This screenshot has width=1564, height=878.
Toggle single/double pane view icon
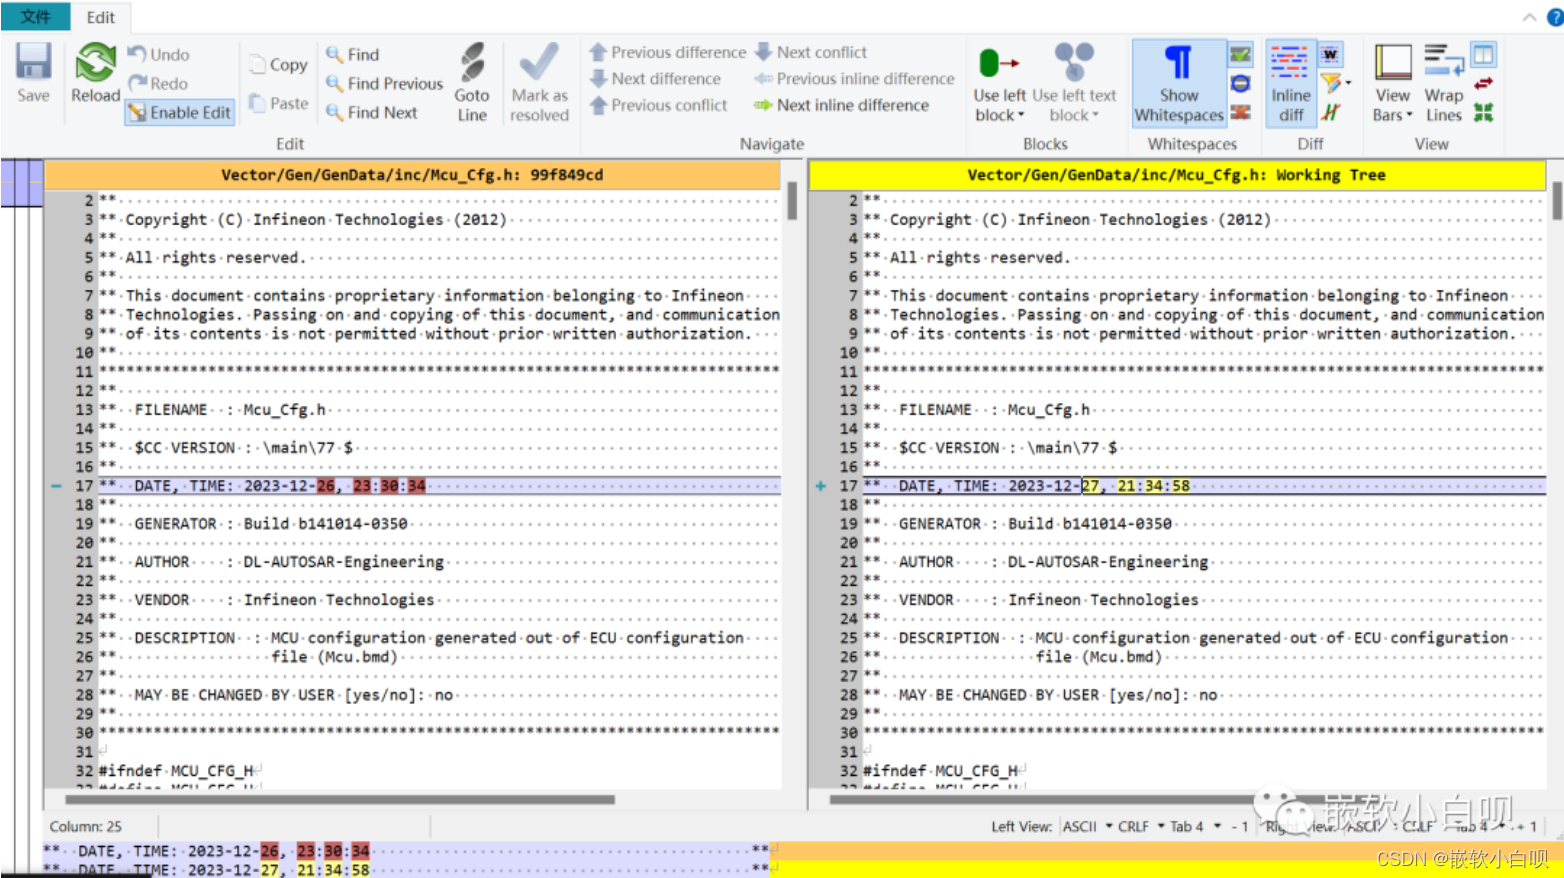point(1484,54)
